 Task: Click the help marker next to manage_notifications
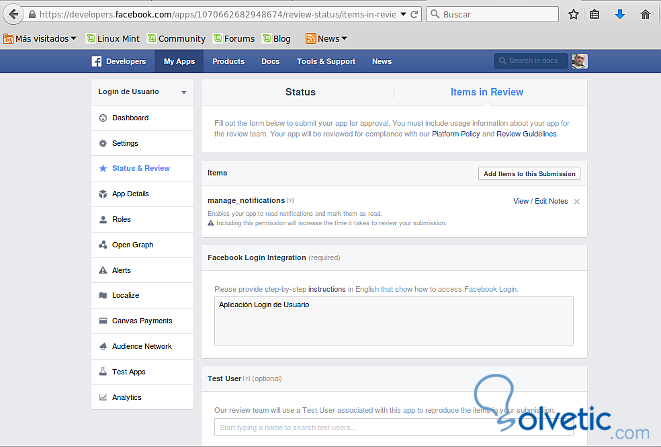click(x=290, y=201)
